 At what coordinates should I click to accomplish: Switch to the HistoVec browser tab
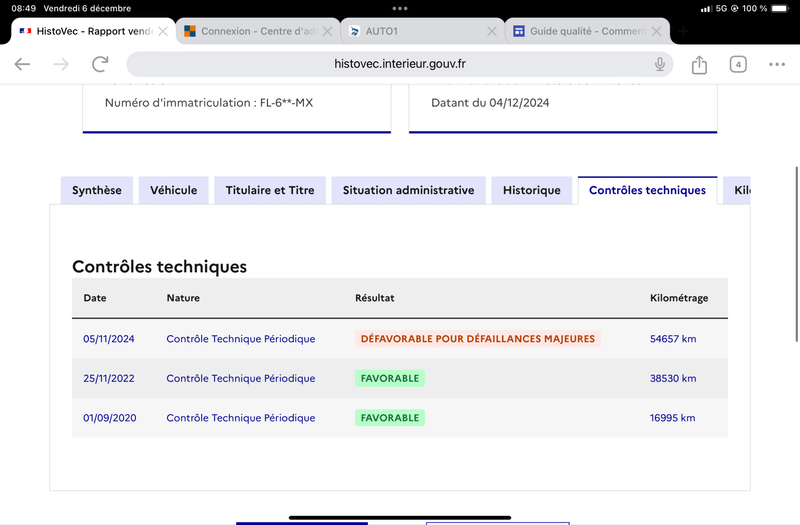93,31
